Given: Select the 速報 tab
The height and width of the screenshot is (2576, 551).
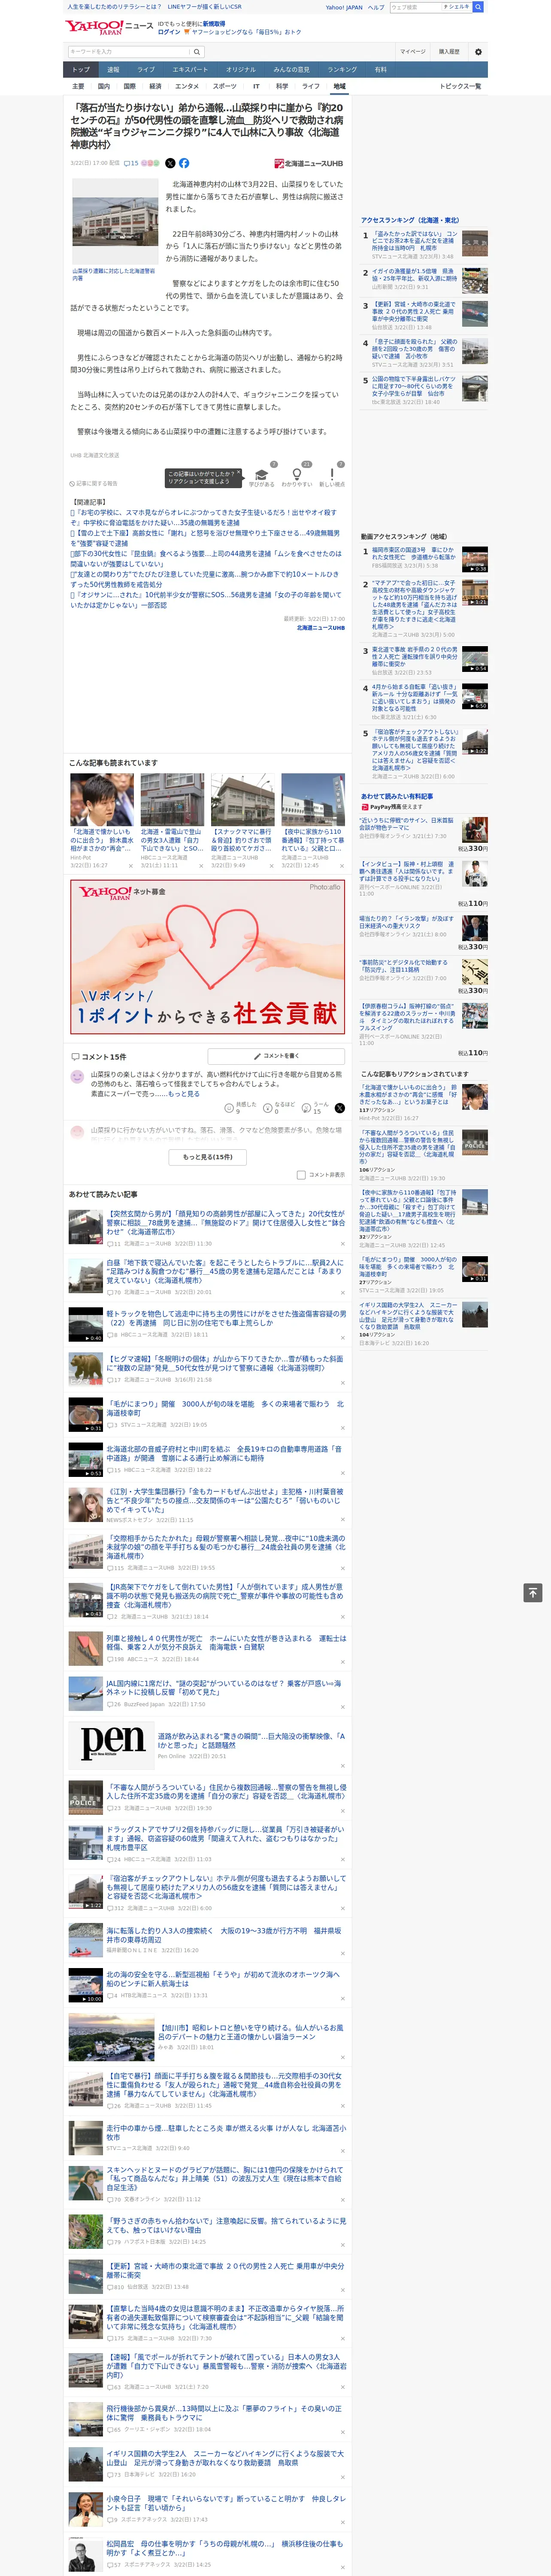Looking at the screenshot, I should 113,70.
